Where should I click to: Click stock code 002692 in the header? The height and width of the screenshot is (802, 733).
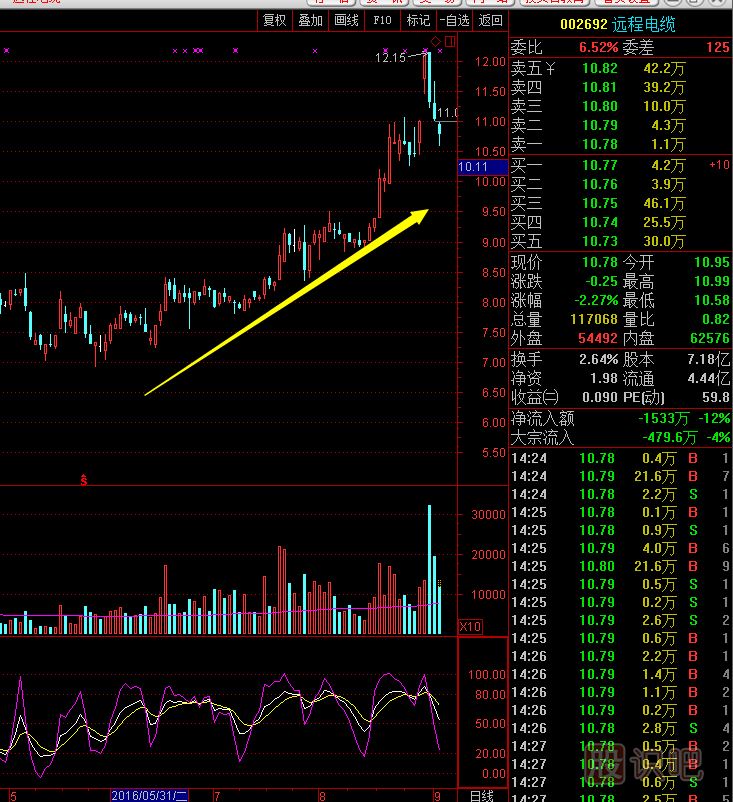click(581, 25)
